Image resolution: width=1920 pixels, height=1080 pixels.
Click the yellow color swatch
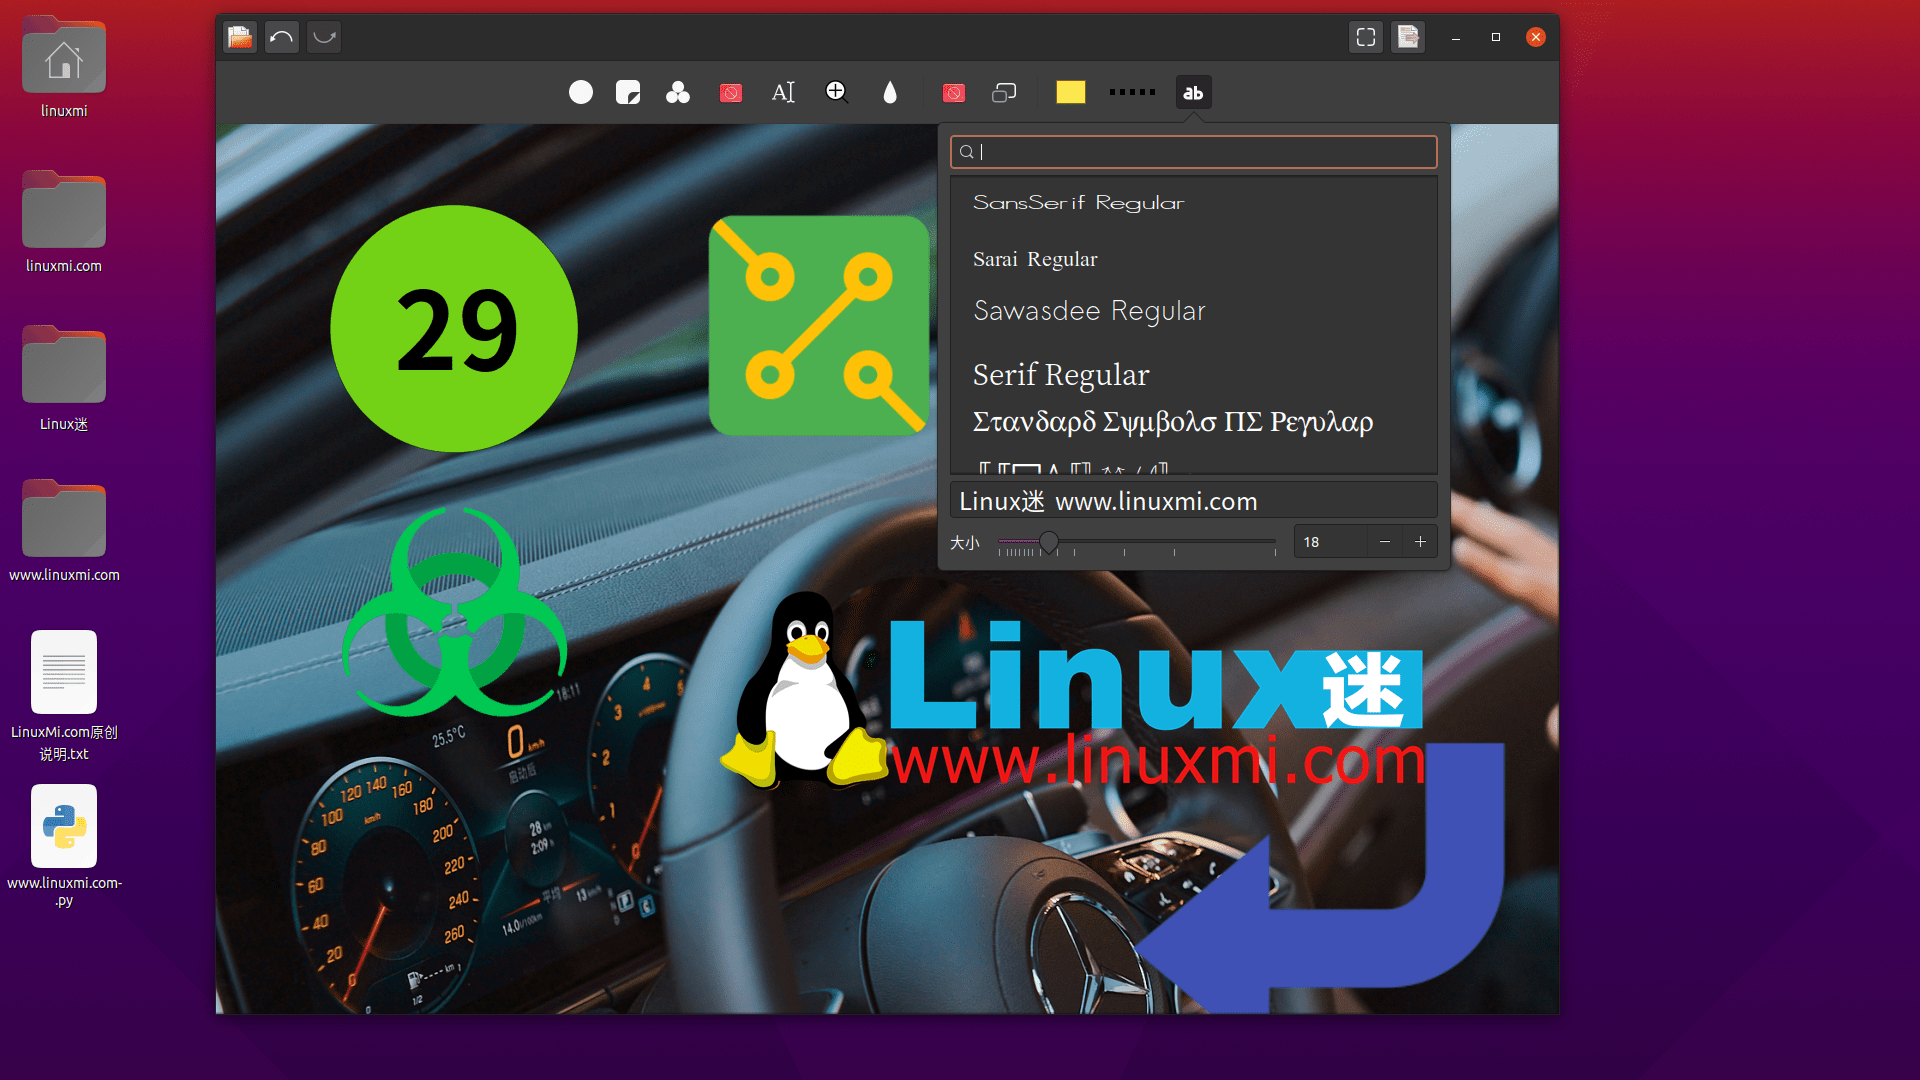pos(1070,92)
